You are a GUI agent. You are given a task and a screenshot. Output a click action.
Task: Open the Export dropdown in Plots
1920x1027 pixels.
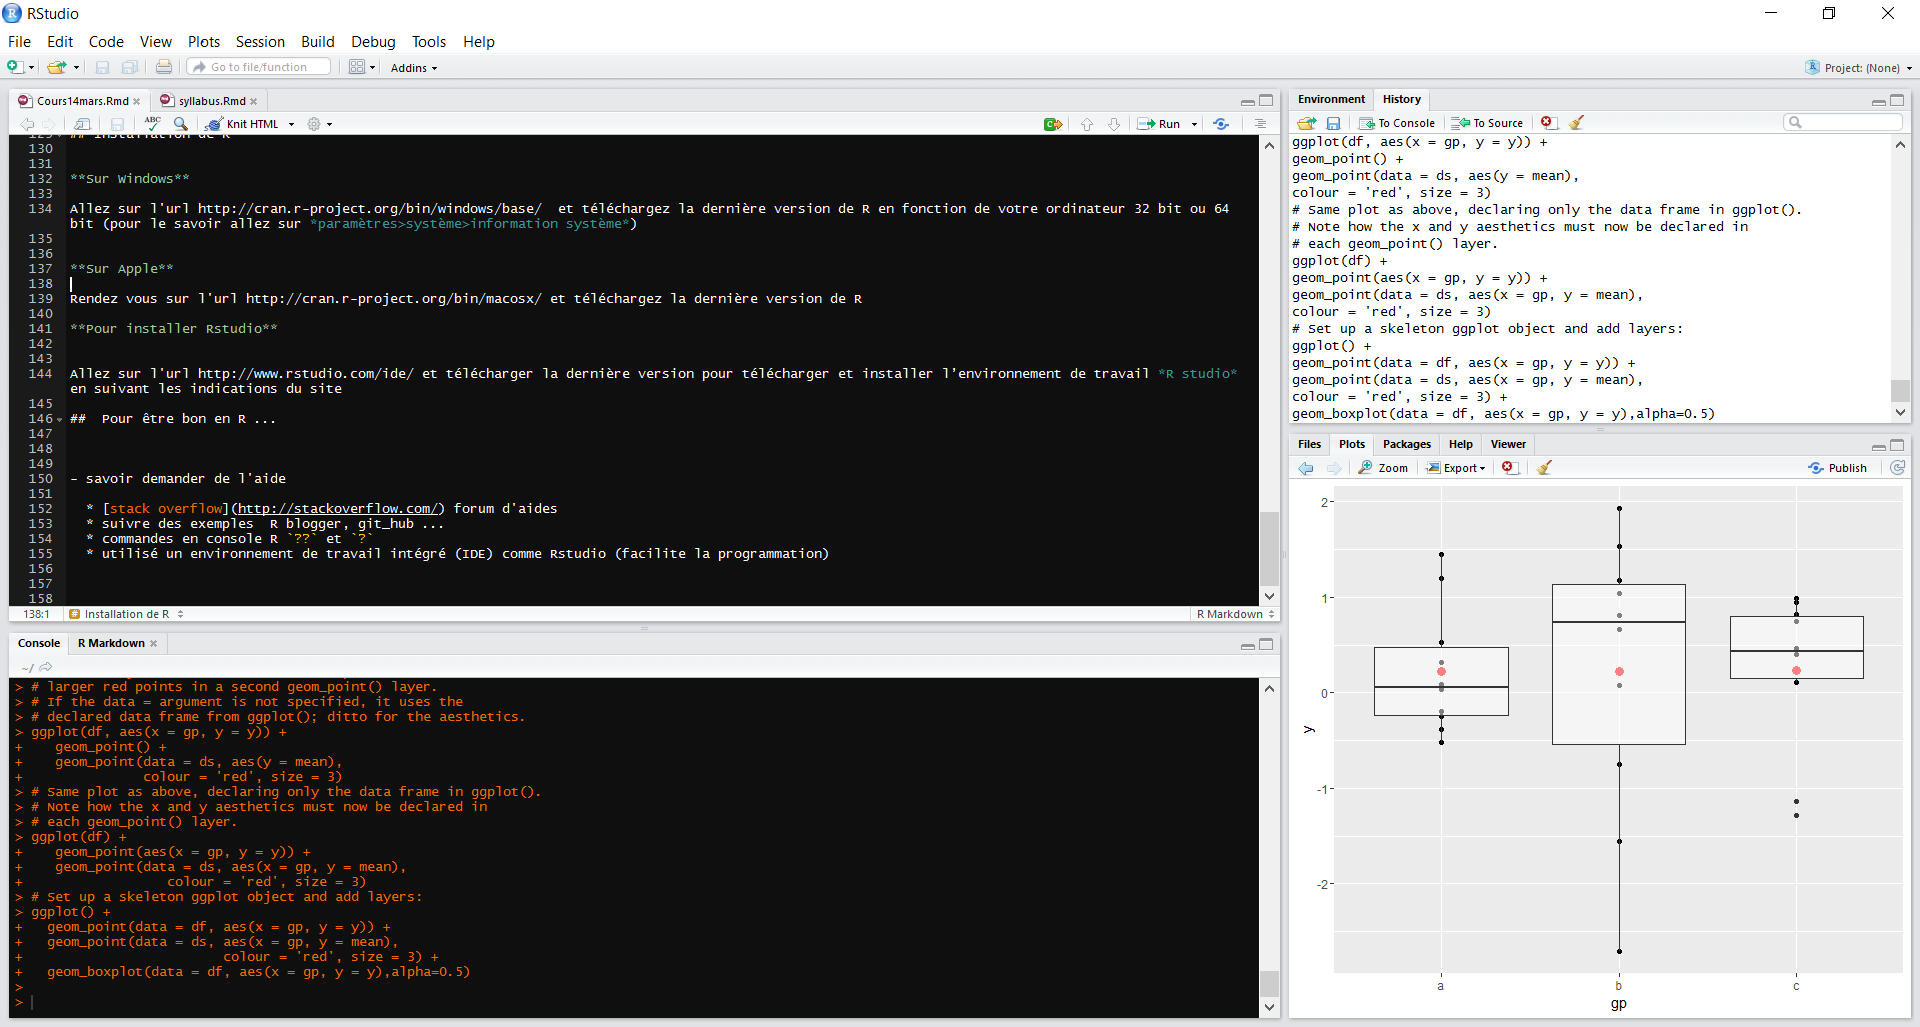1457,468
